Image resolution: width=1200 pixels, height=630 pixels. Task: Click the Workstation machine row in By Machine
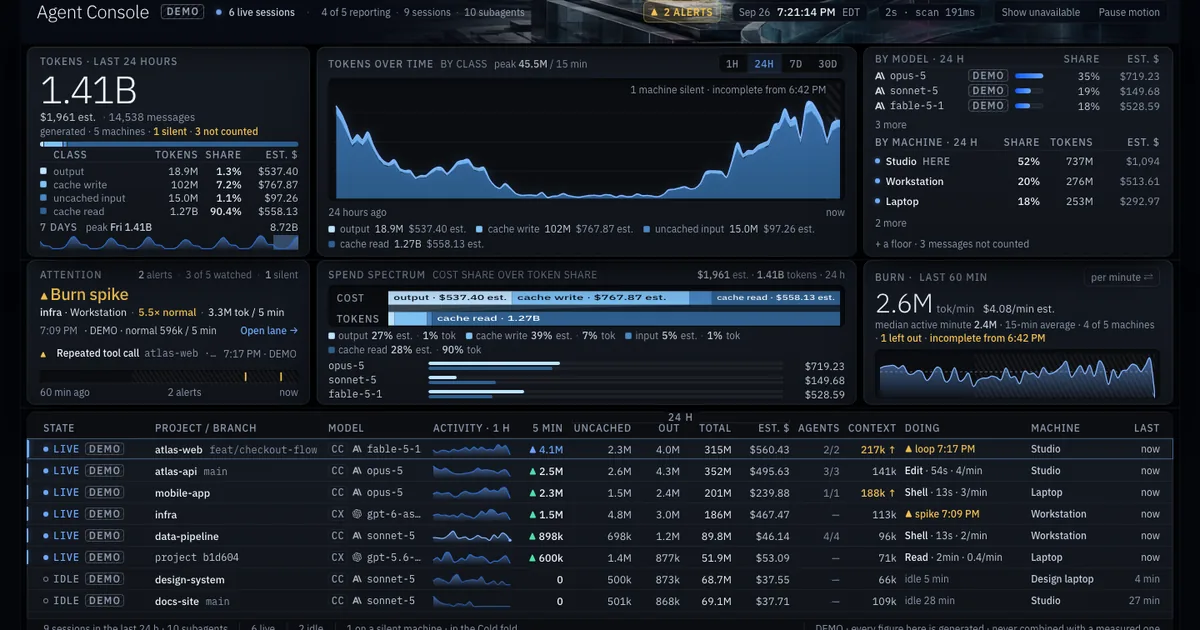coord(1017,182)
